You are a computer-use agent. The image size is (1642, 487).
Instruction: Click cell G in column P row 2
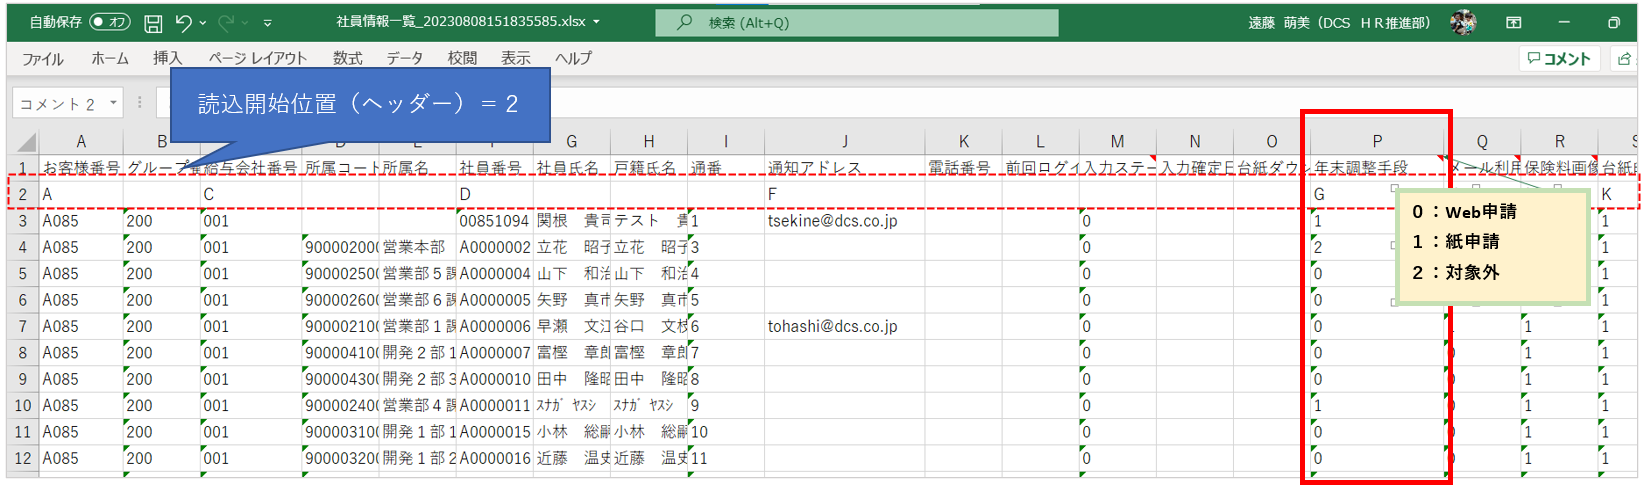click(x=1377, y=194)
